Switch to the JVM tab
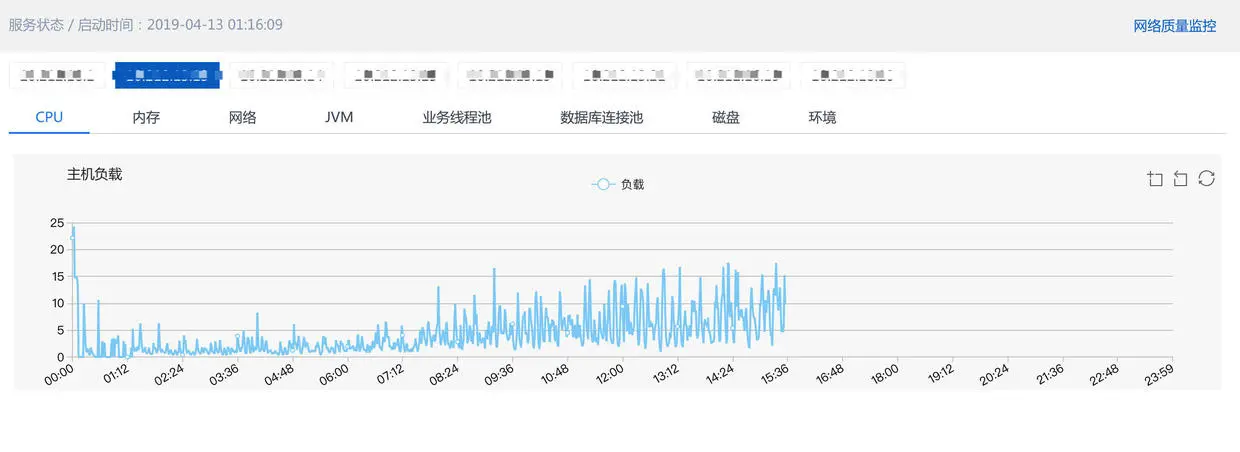 [339, 117]
